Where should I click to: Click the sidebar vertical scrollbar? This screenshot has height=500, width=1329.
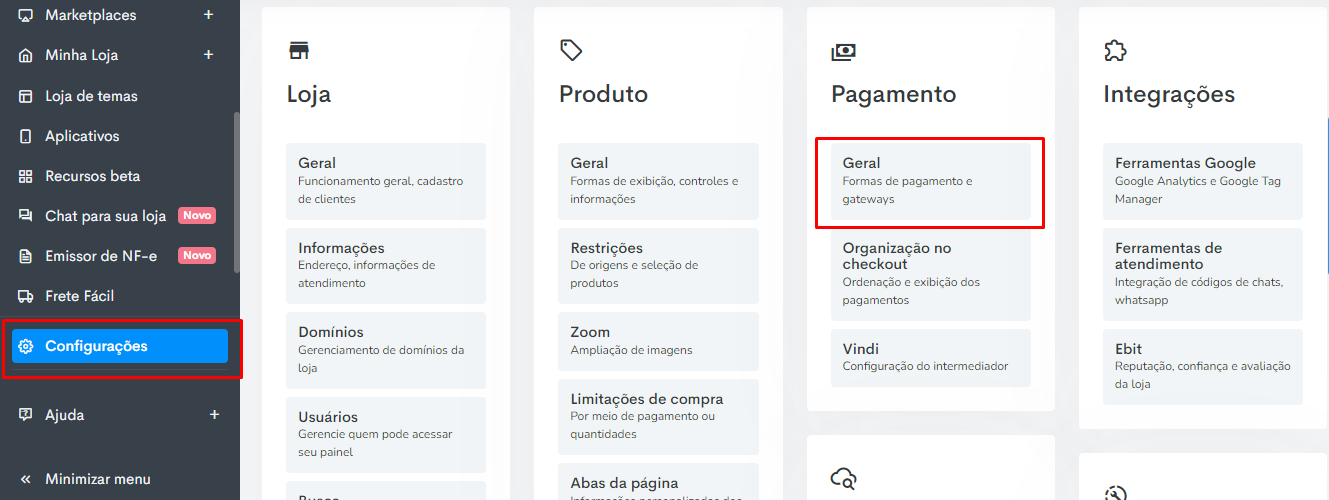(237, 192)
